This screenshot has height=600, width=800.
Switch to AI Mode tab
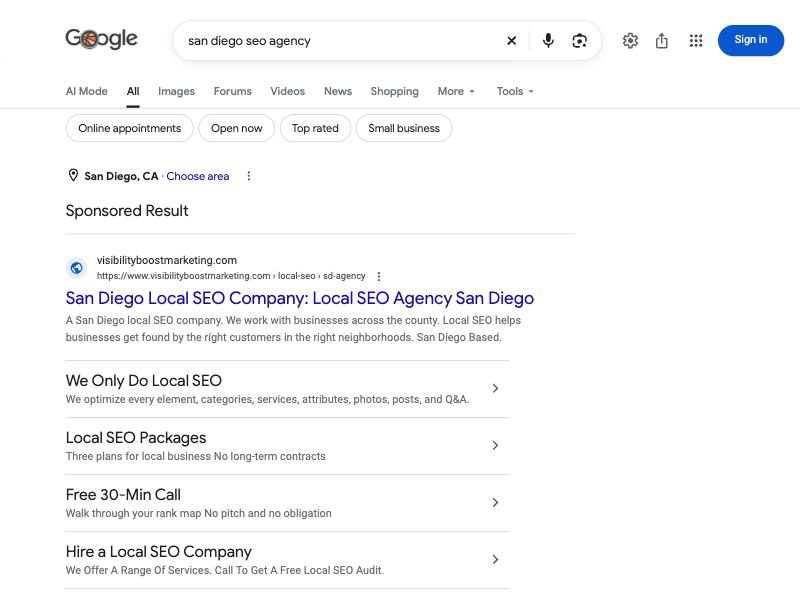point(87,91)
